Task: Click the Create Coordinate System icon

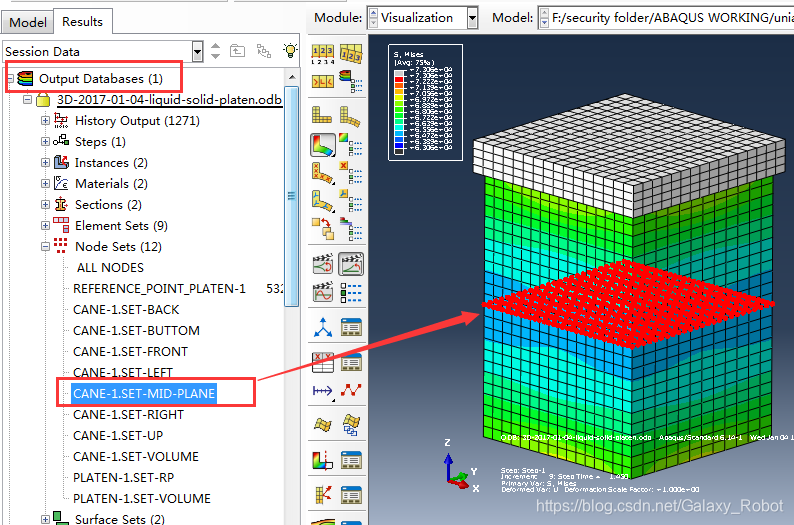Action: 323,327
